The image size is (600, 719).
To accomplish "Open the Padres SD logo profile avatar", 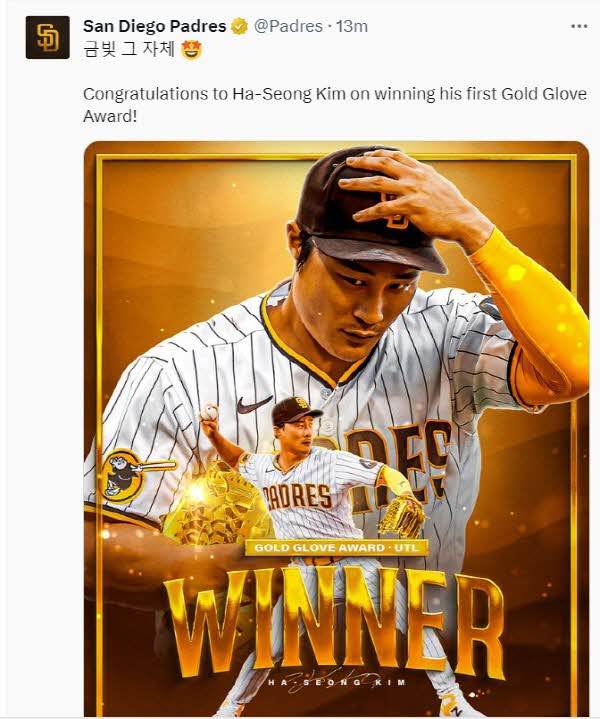I will (x=48, y=38).
